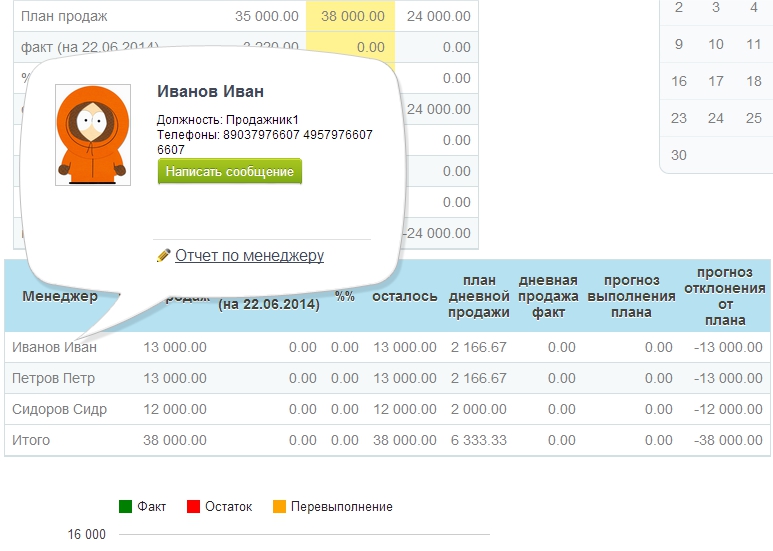Click the Kenny avatar picture
Image resolution: width=773 pixels, height=551 pixels.
pos(92,134)
